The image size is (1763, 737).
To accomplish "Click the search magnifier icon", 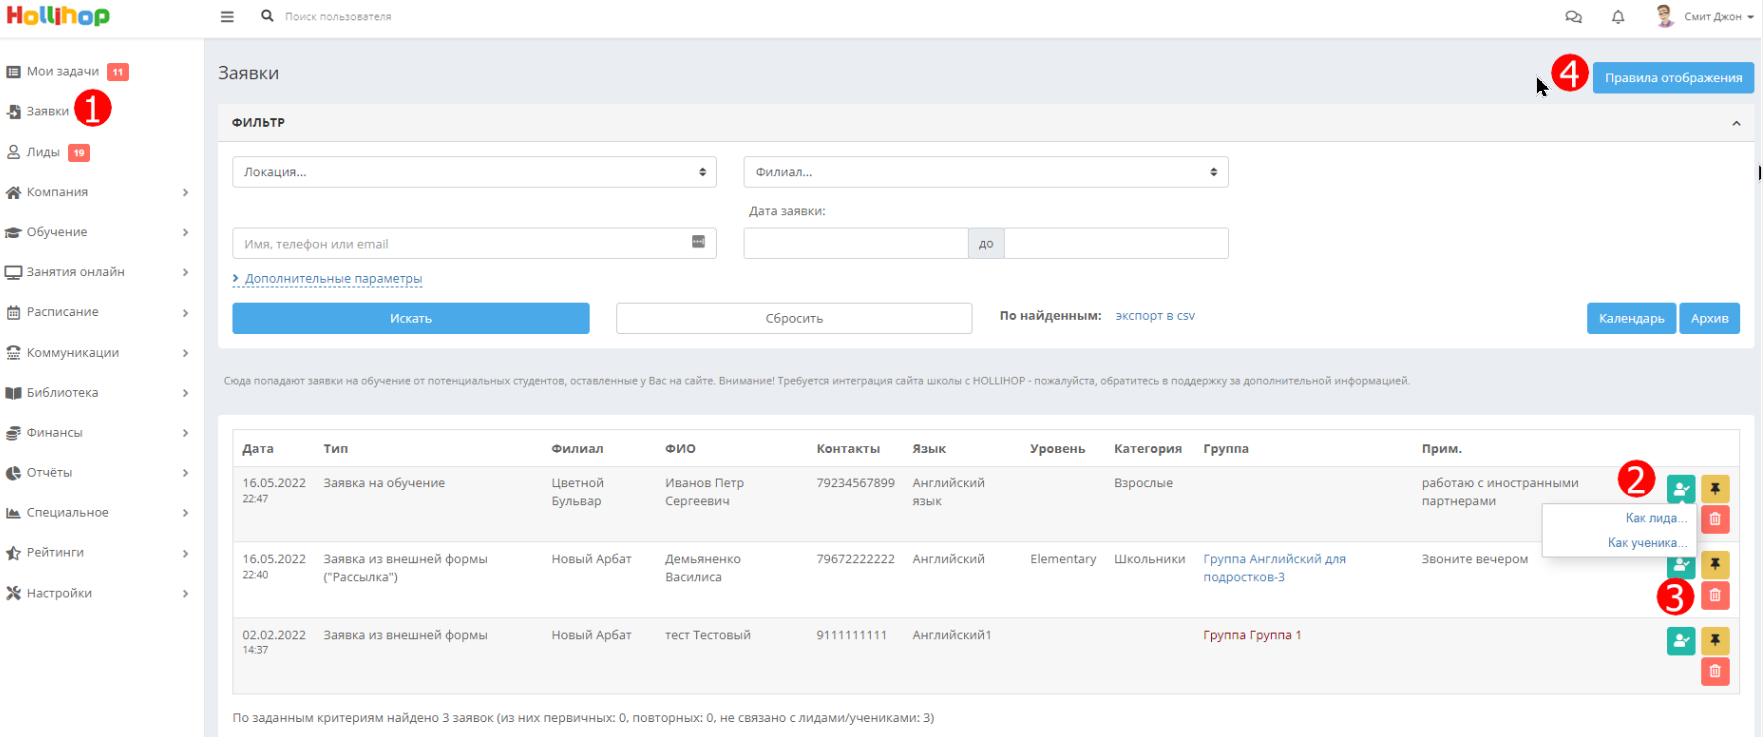I will coord(267,16).
